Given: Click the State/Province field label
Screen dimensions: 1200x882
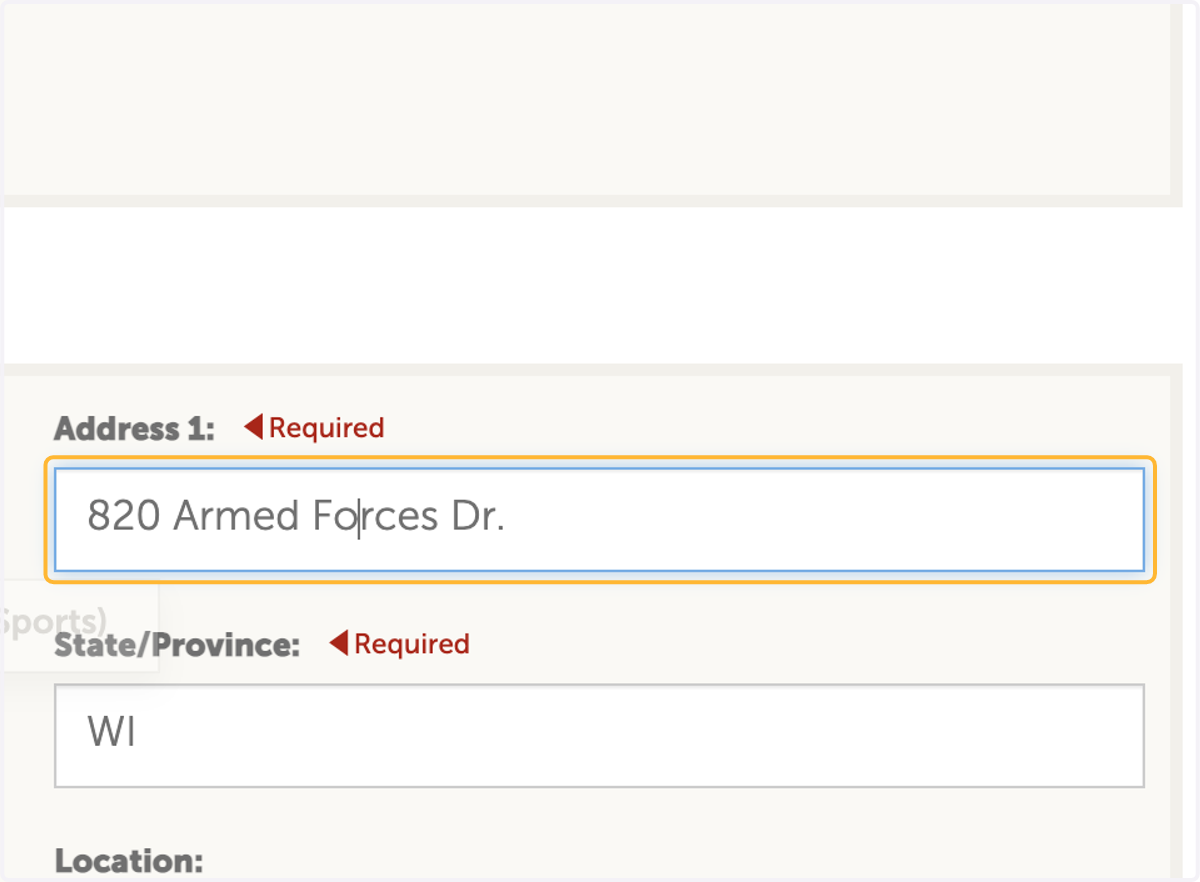Looking at the screenshot, I should [177, 645].
